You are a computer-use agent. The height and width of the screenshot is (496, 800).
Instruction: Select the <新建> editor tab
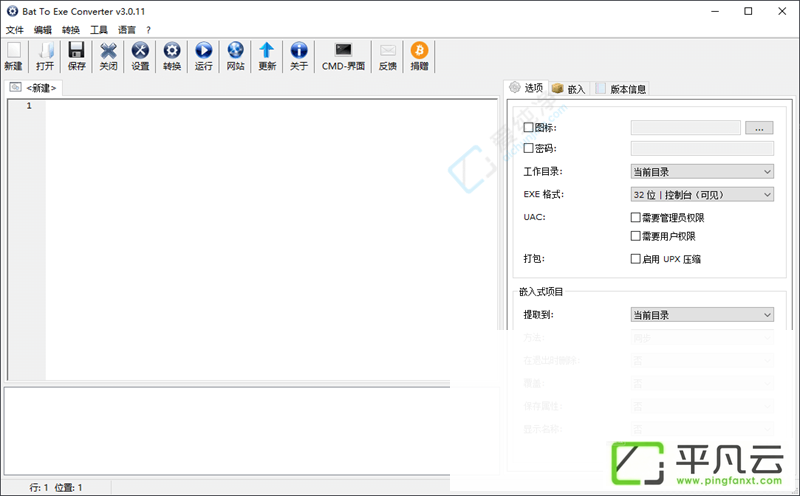[x=33, y=88]
